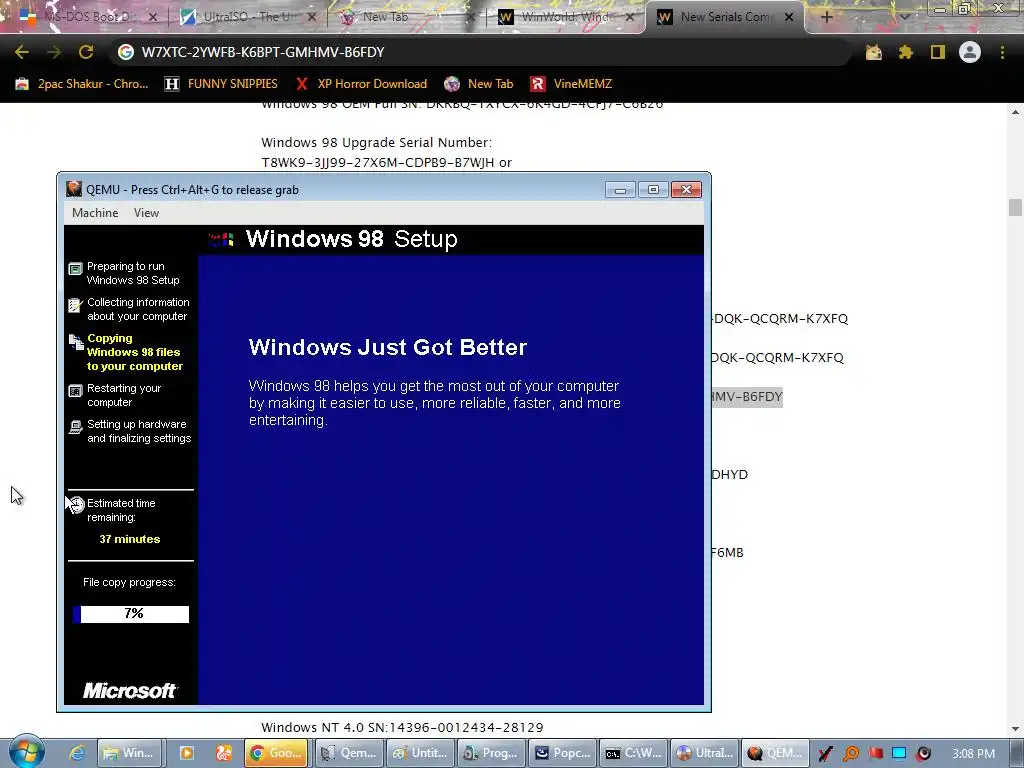Image resolution: width=1024 pixels, height=768 pixels.
Task: Open the New Tab bookmark
Action: (479, 84)
